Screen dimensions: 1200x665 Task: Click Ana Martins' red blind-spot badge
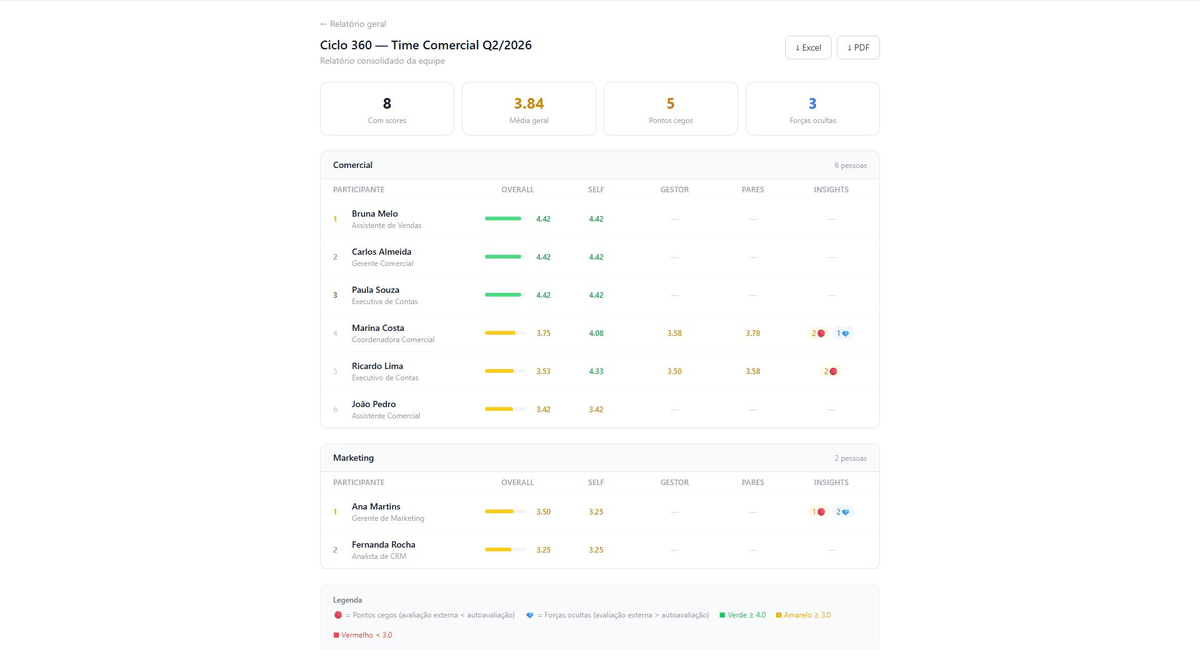click(818, 512)
